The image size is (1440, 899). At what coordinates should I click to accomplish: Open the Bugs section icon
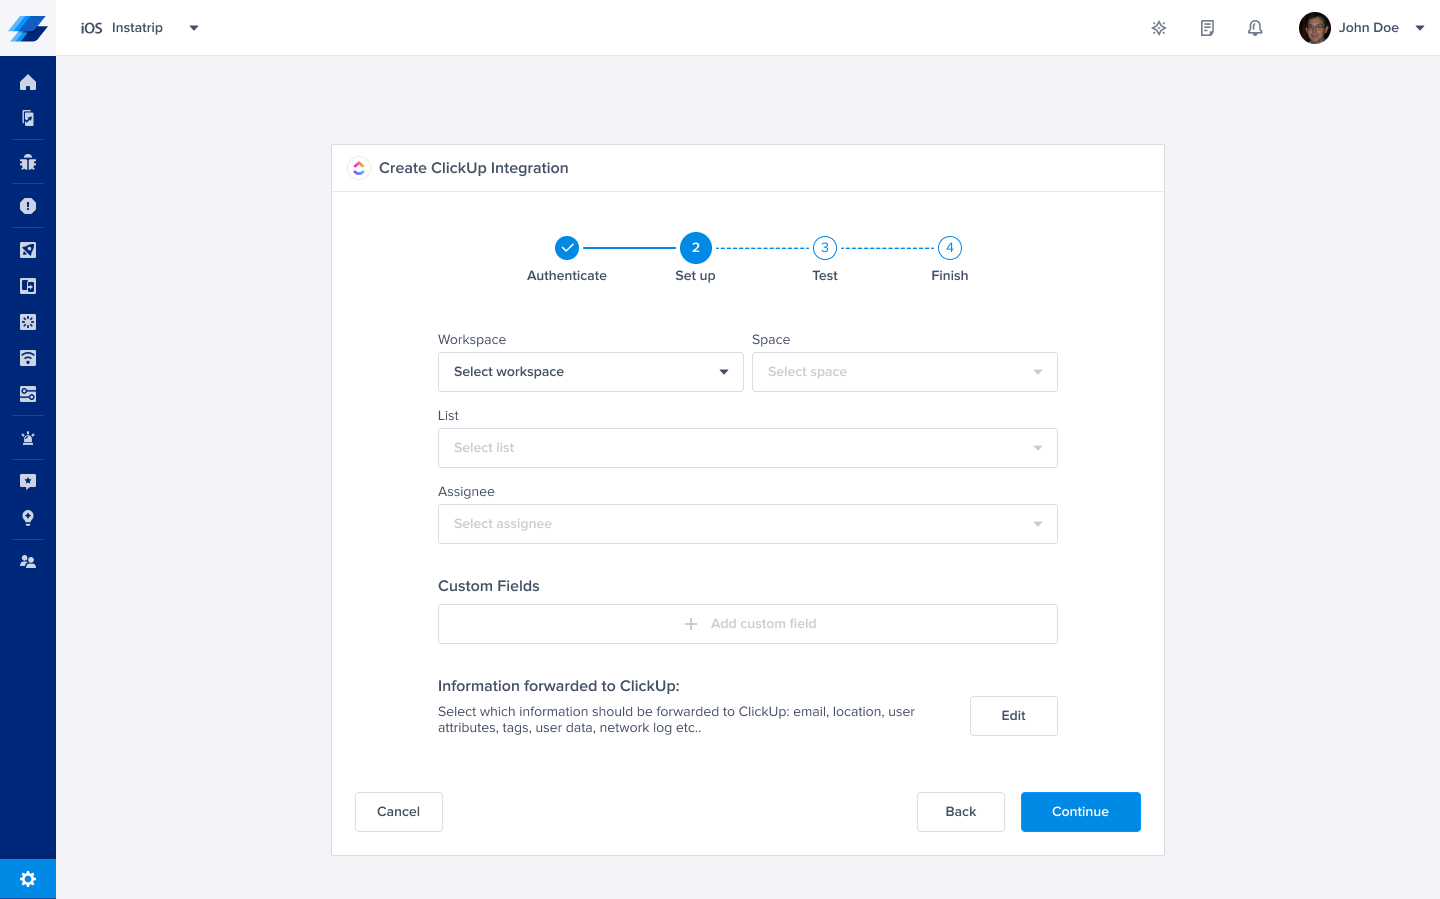[28, 162]
